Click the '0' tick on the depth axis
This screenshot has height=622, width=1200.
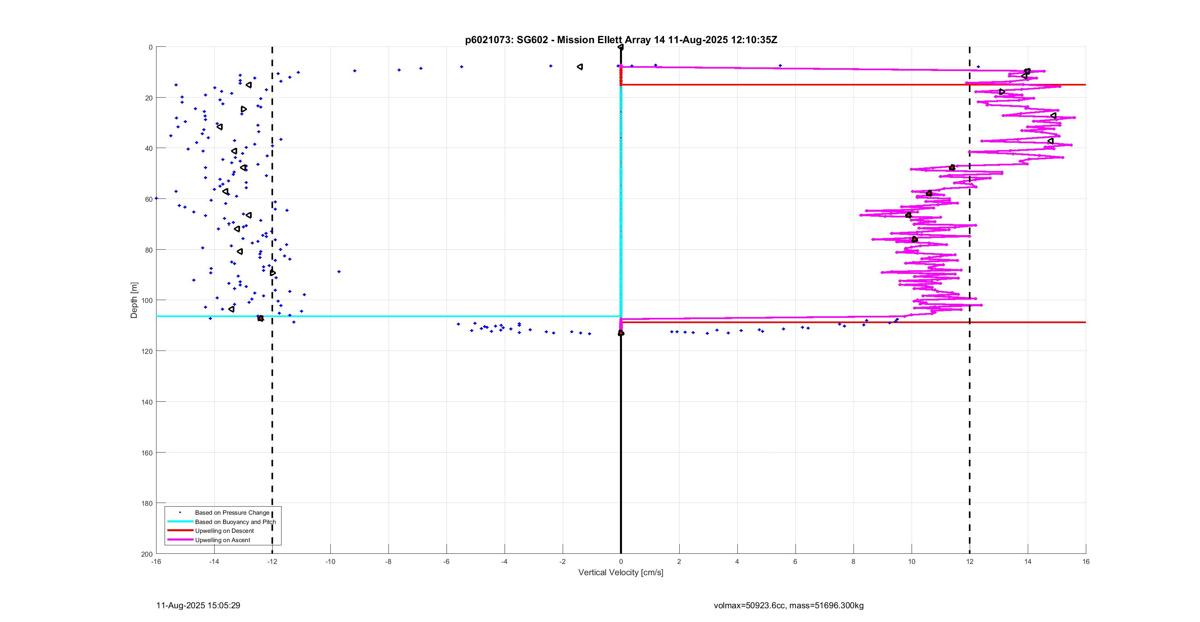tap(150, 47)
